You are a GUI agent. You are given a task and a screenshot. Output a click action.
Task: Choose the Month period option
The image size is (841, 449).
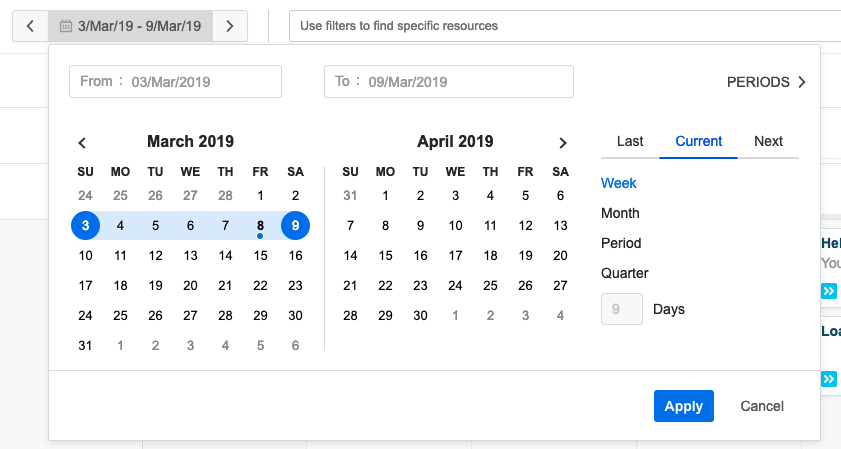tap(620, 213)
